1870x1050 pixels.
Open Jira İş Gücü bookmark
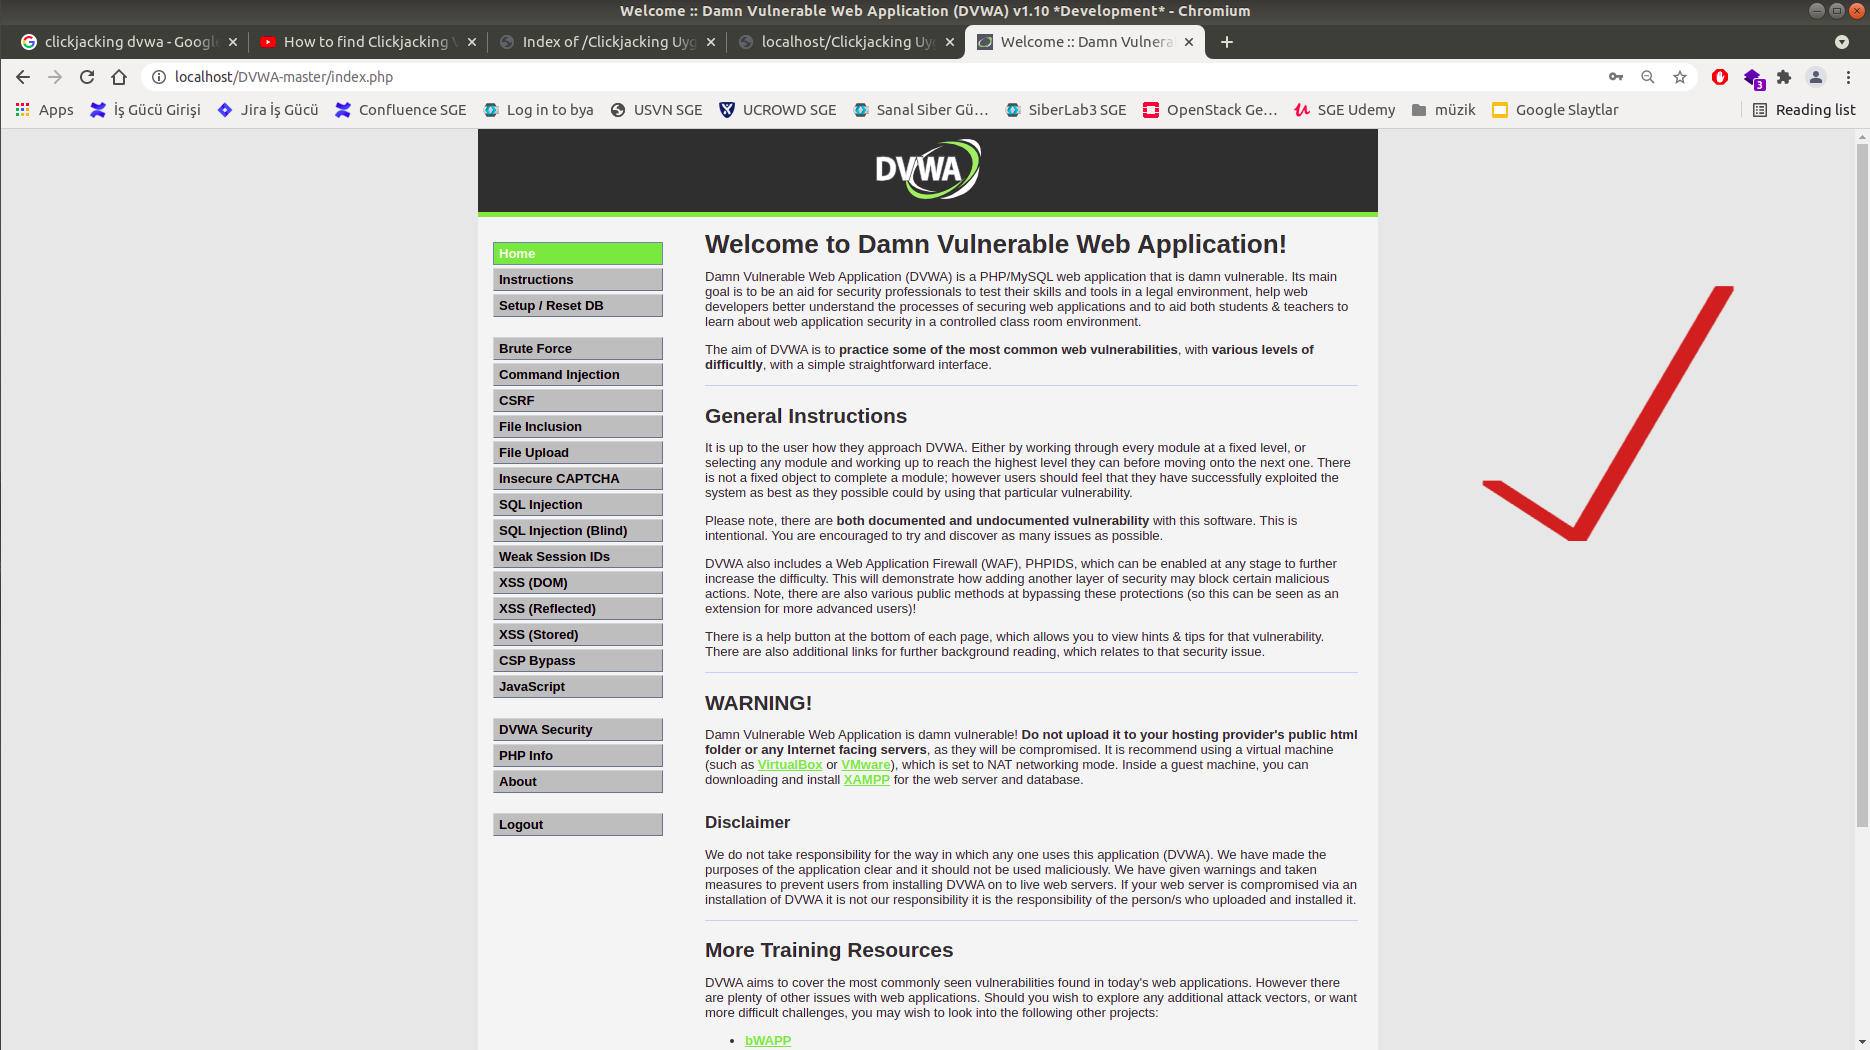coord(268,110)
